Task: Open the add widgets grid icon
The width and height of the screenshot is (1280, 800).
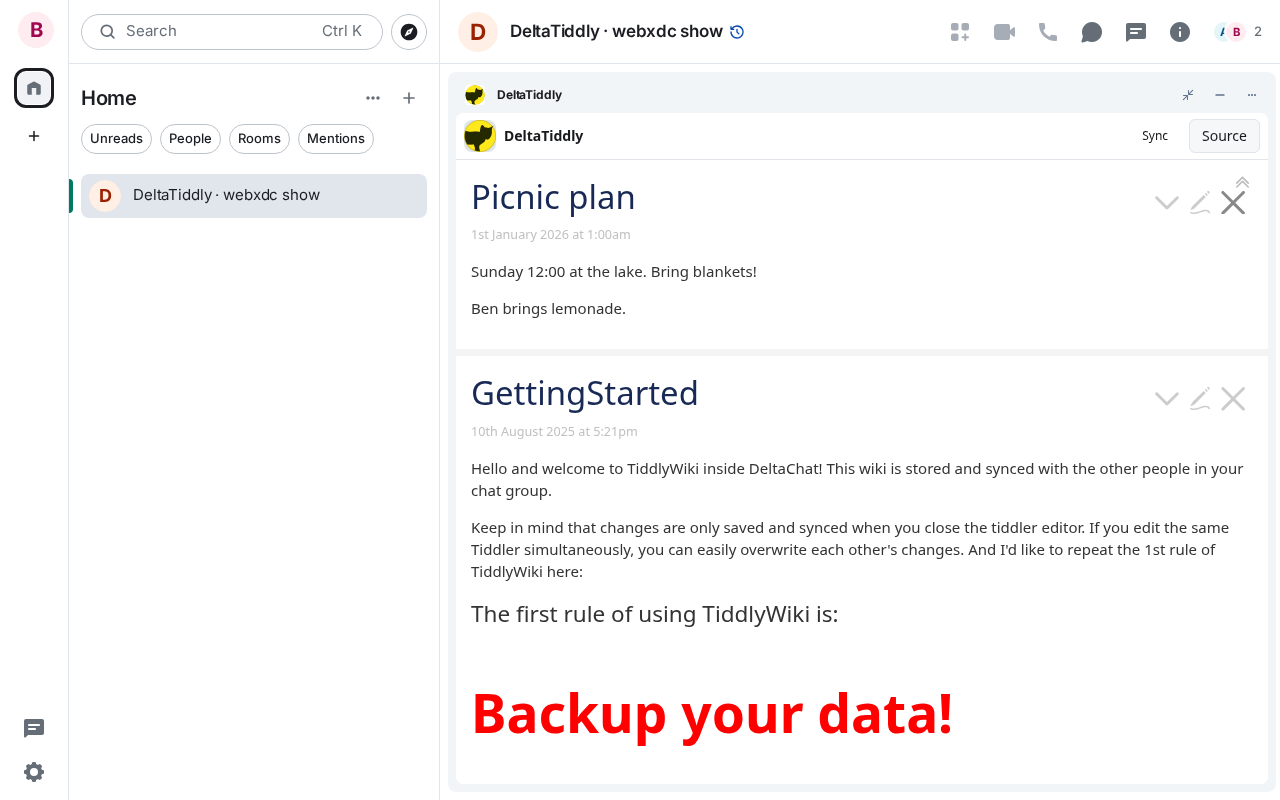Action: (960, 32)
